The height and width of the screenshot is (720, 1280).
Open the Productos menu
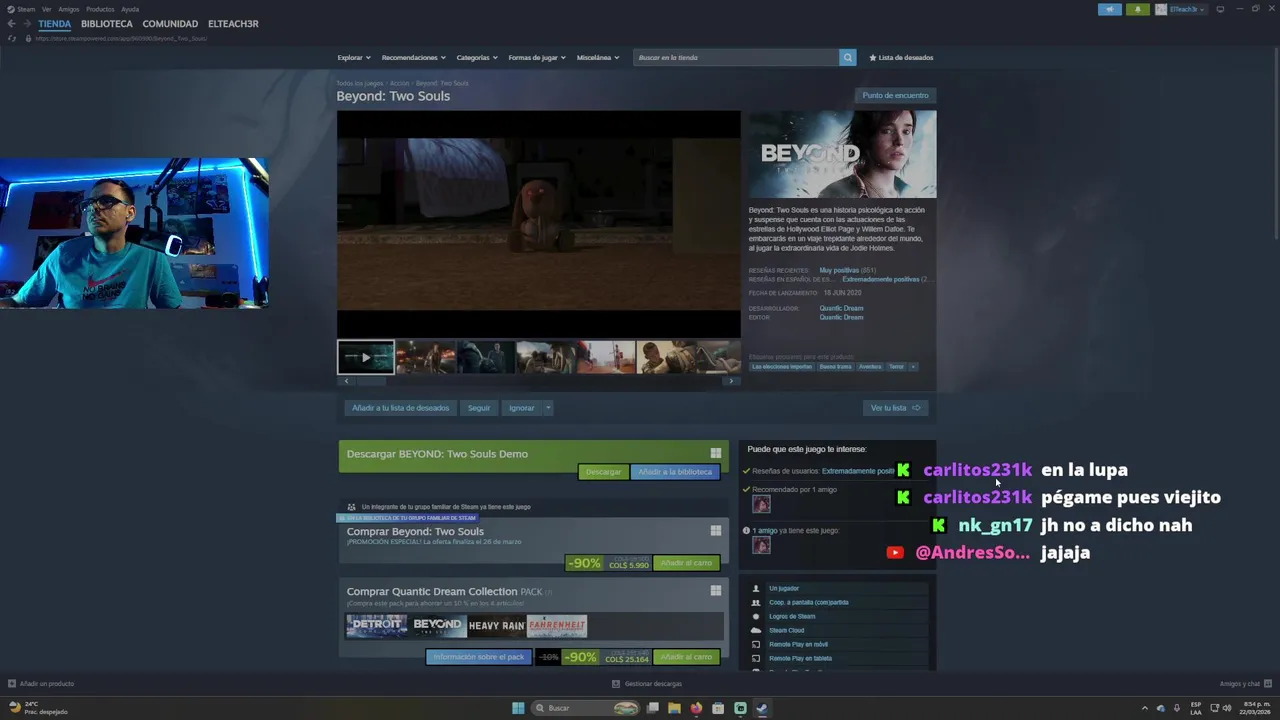pos(100,9)
